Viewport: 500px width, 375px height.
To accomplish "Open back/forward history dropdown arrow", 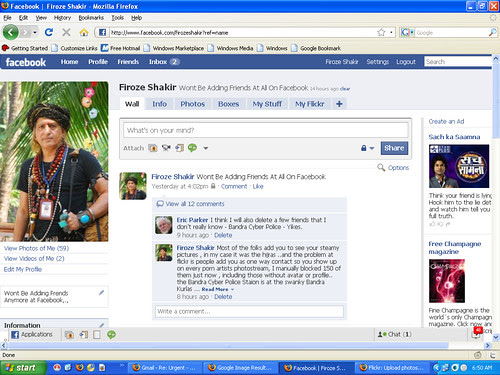I will [35, 32].
